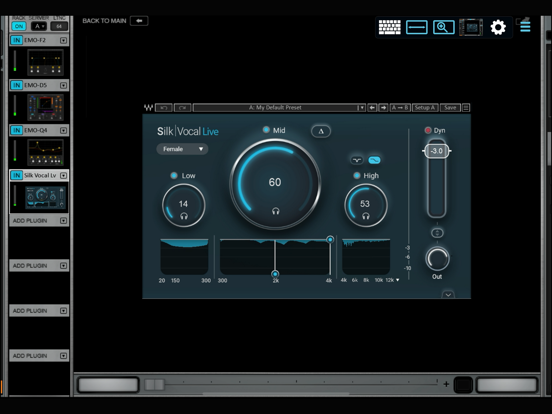552x414 pixels.
Task: Click the Setup A button
Action: coord(425,108)
